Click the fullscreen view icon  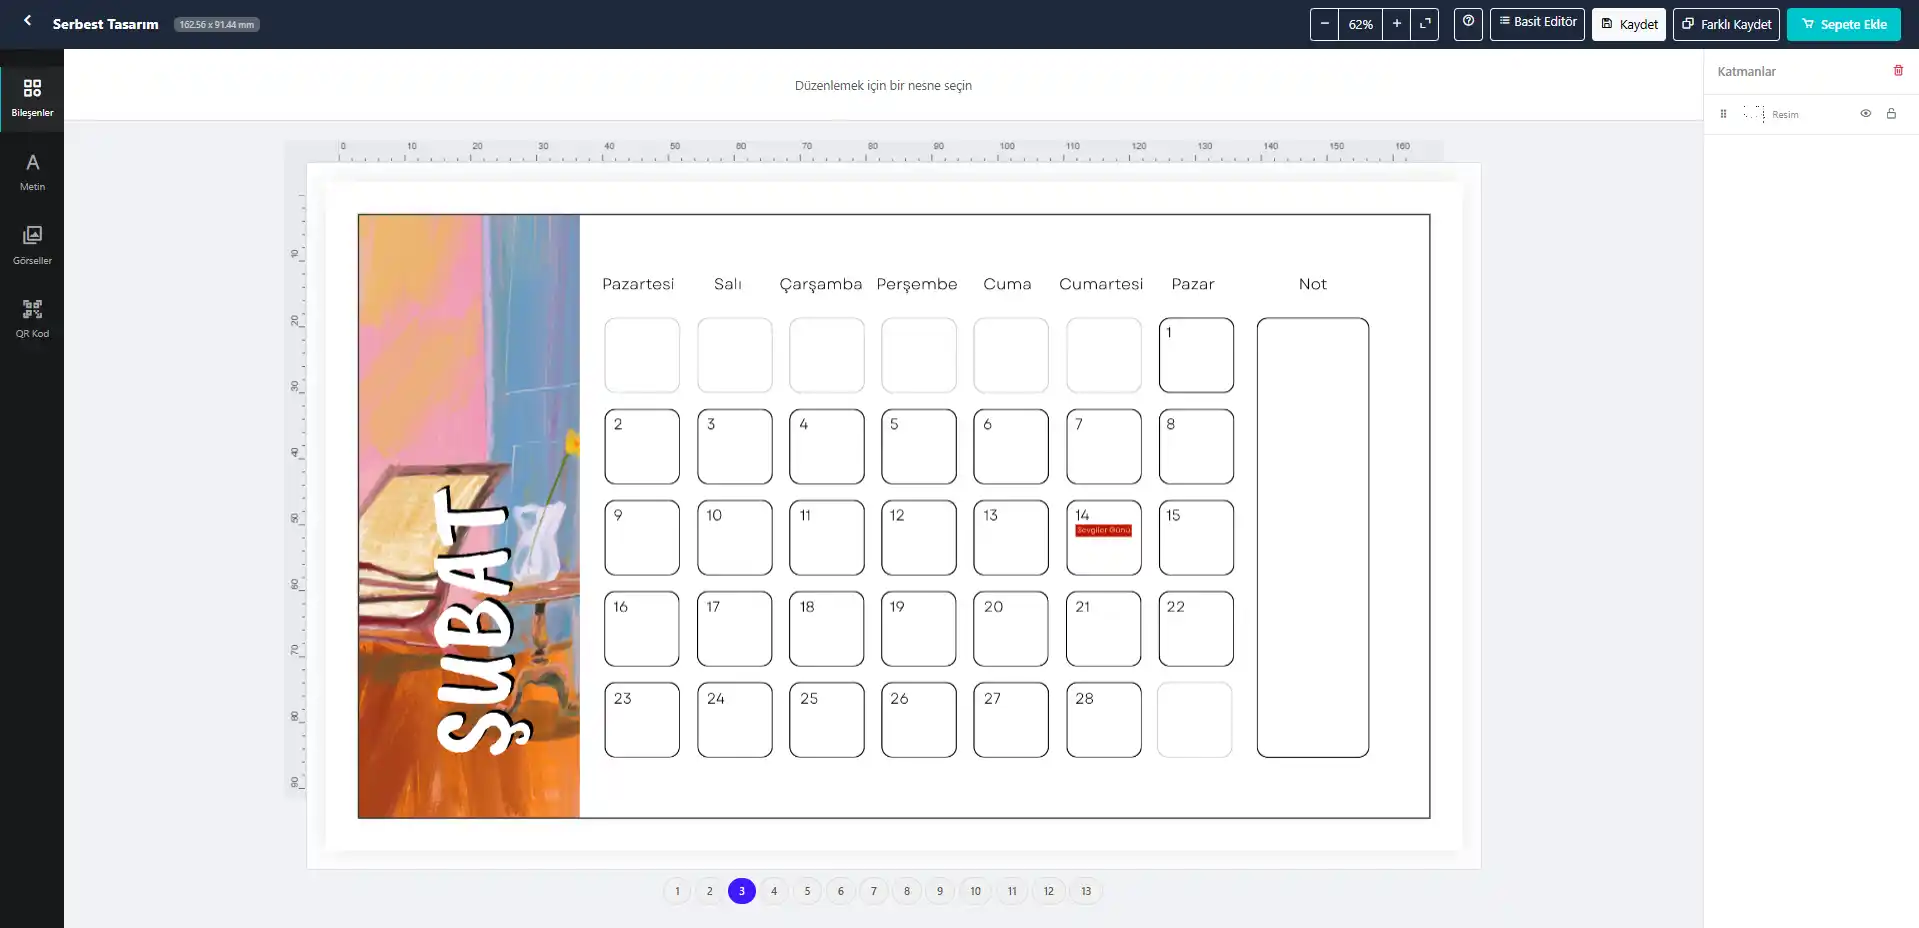1426,24
